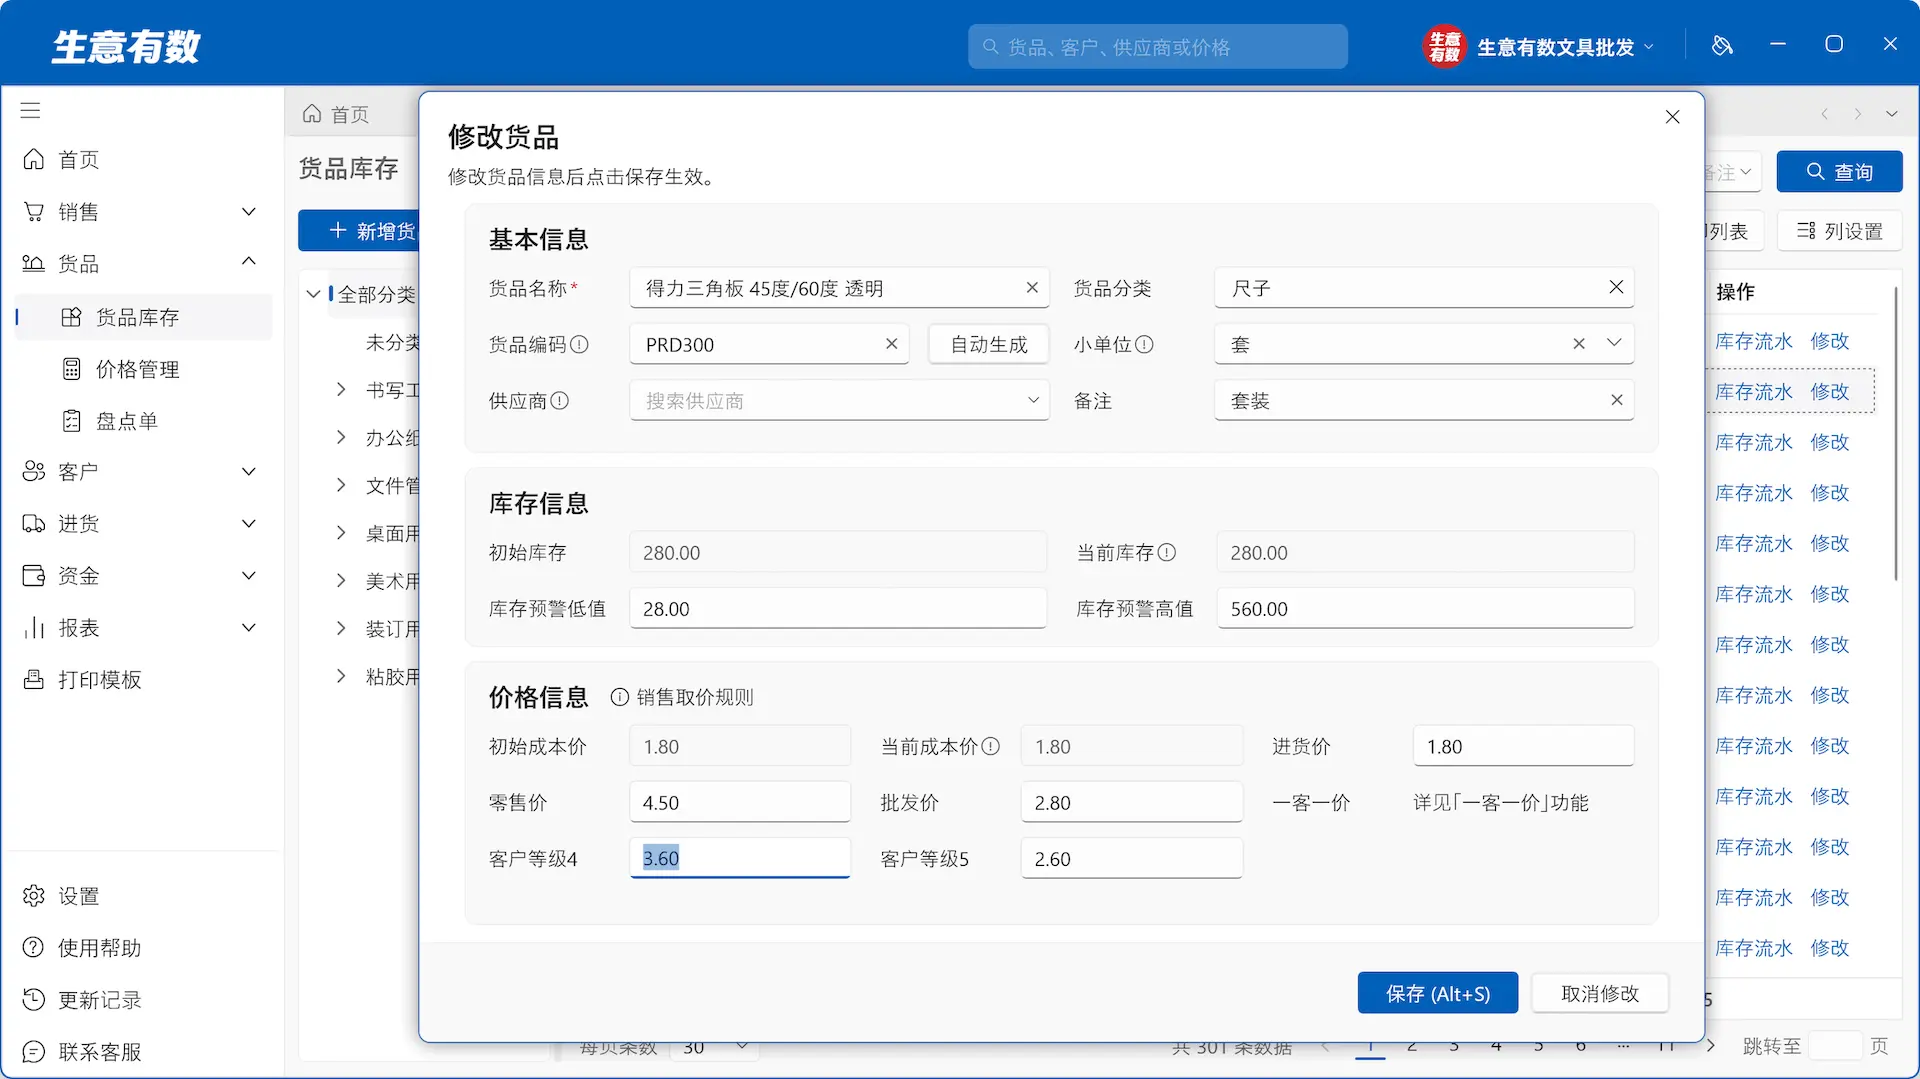This screenshot has width=1920, height=1079.
Task: Click 新增货品 button behind the dialog
Action: [360, 231]
